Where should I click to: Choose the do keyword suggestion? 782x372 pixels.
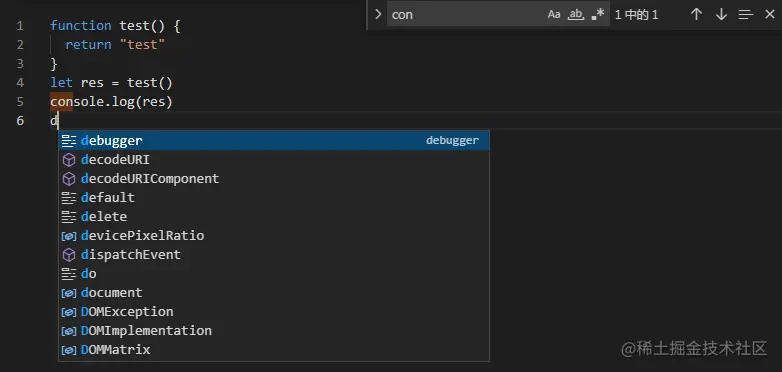pos(274,273)
